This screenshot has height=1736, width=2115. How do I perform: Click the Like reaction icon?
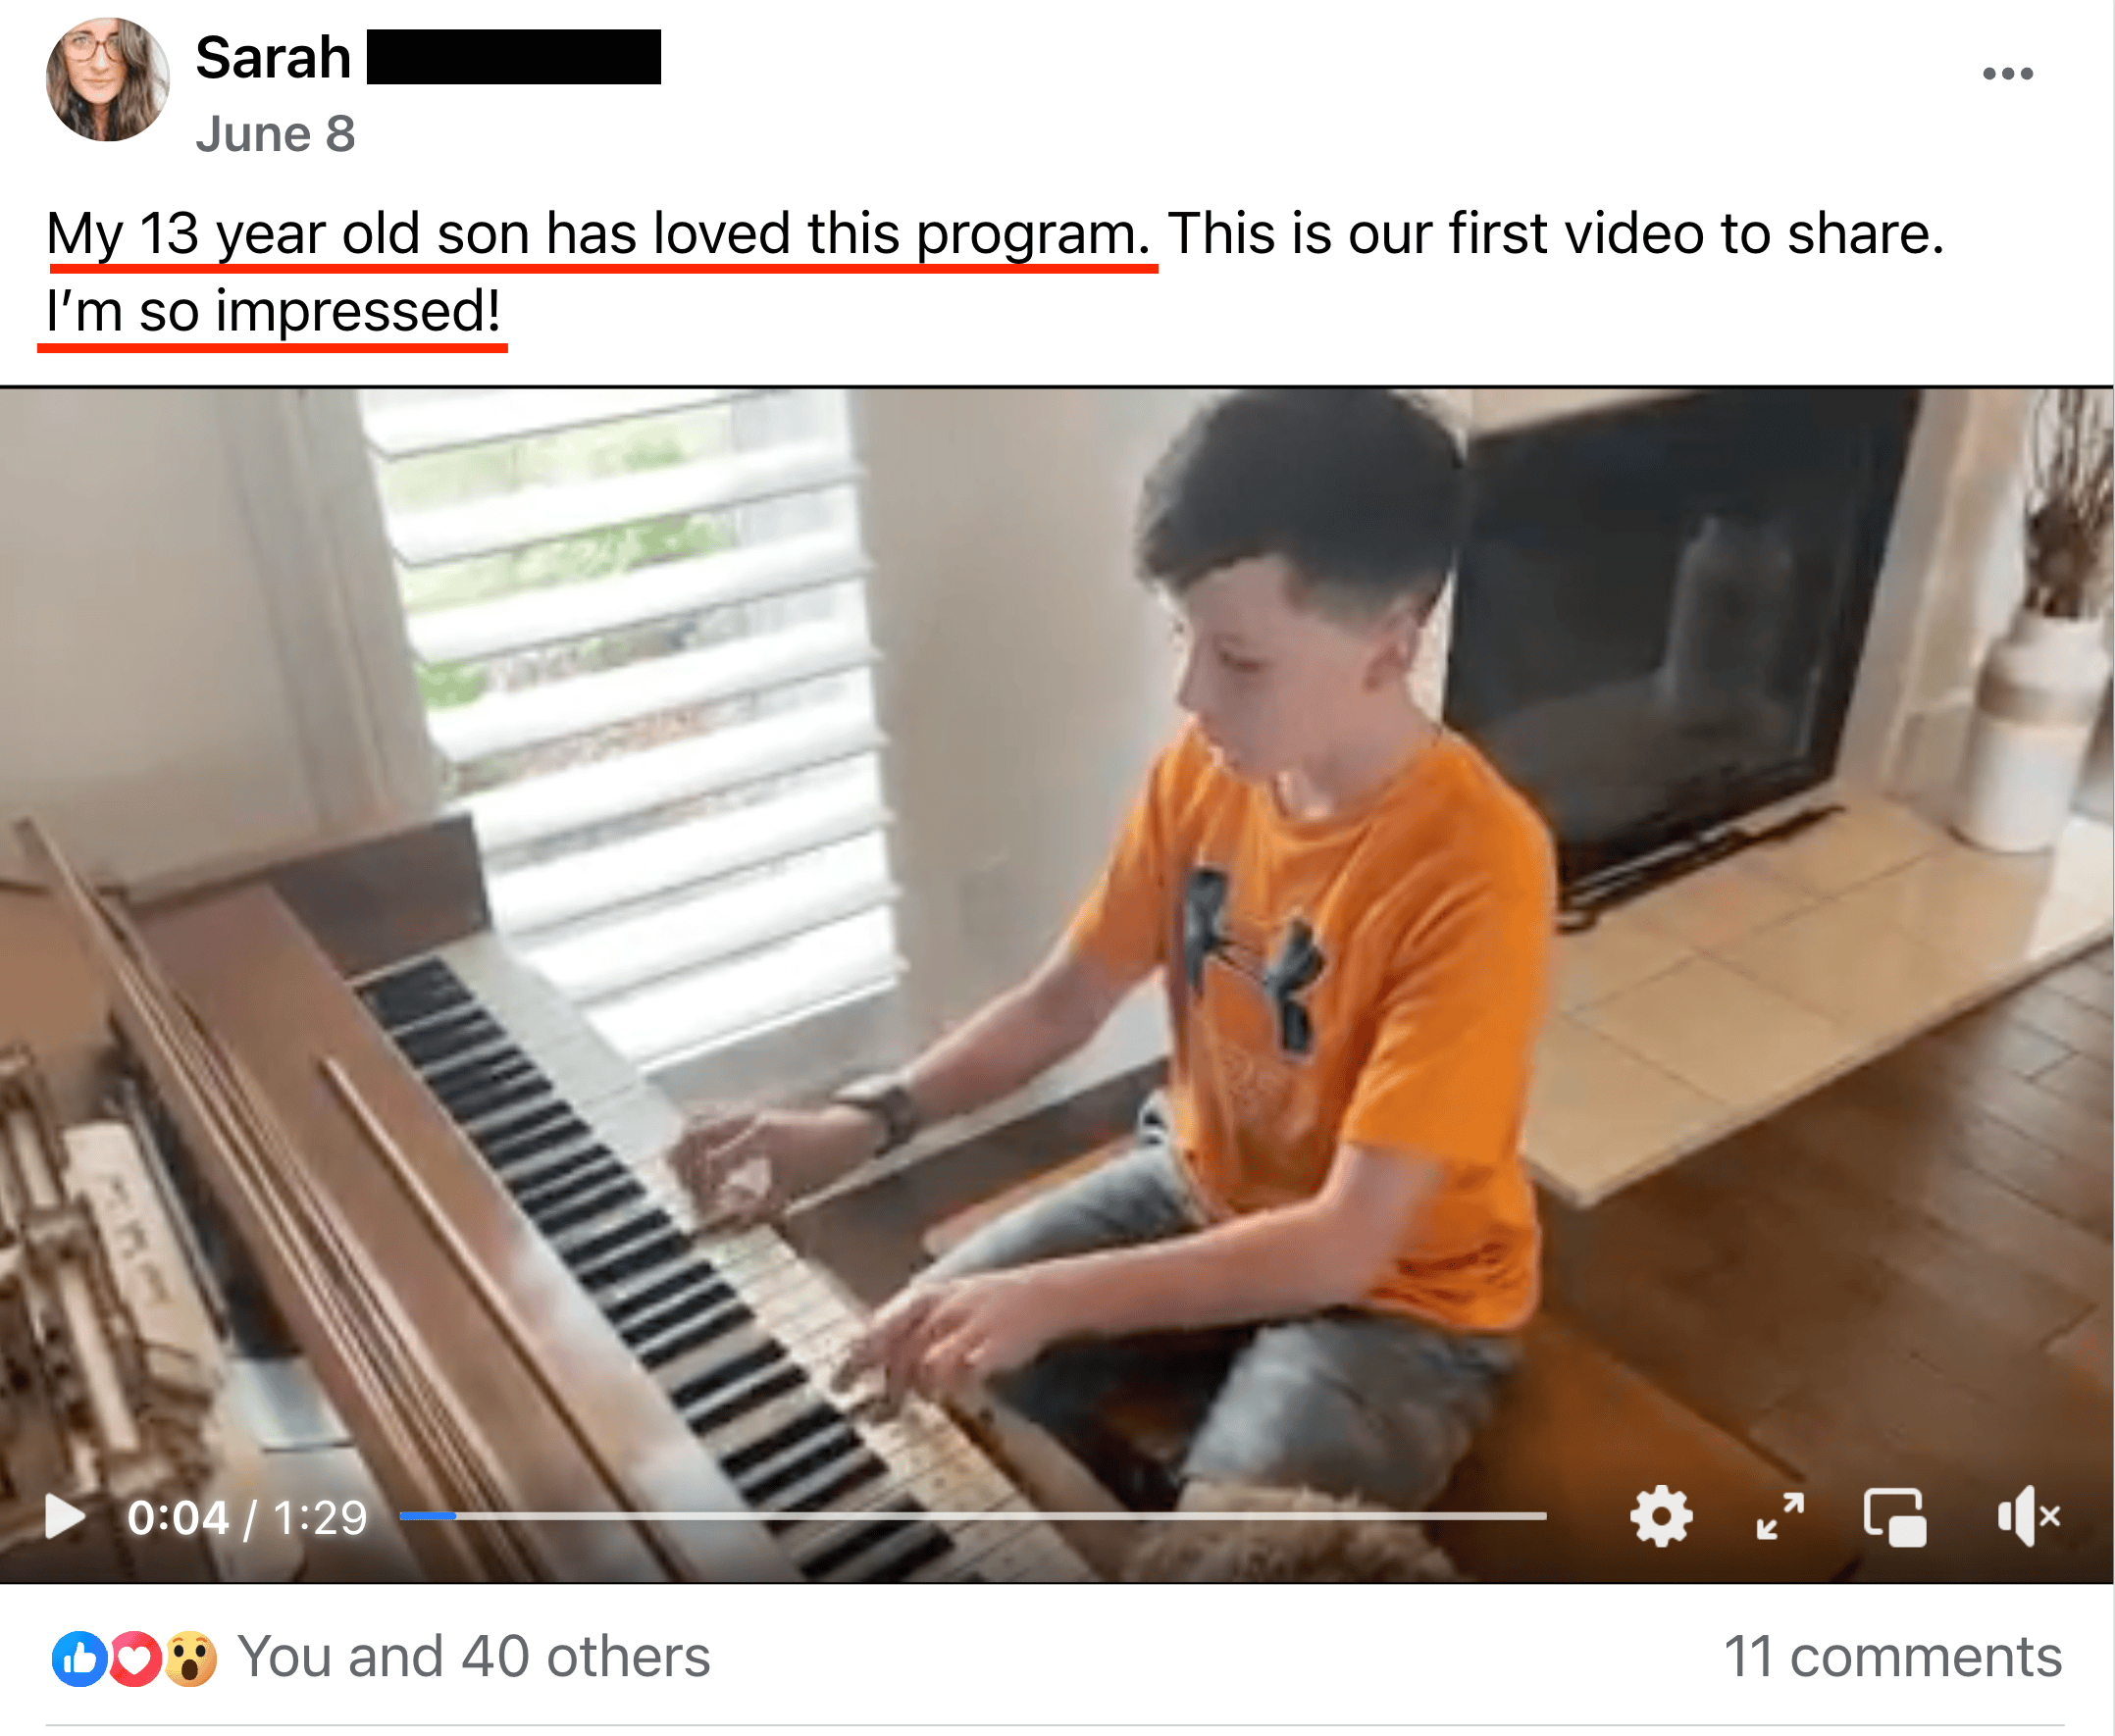point(79,1659)
